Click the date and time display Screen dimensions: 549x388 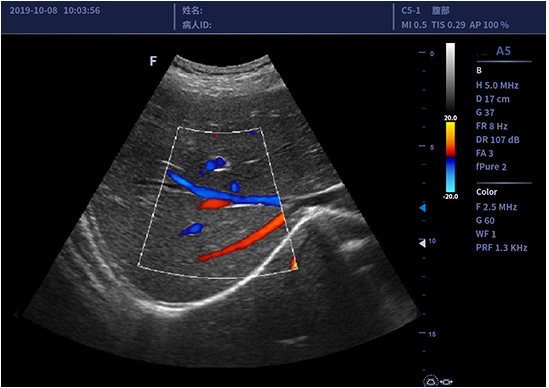point(55,11)
